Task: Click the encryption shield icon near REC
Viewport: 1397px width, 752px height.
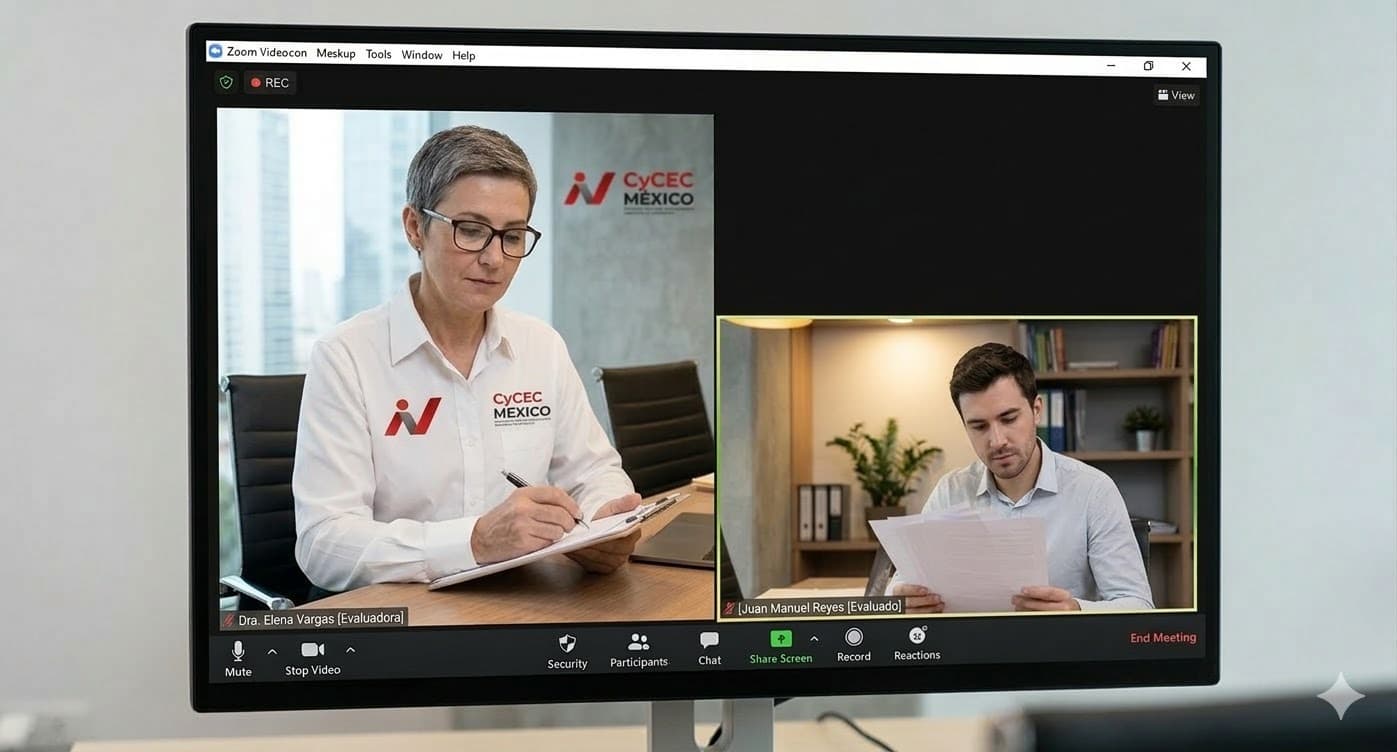Action: pos(225,81)
